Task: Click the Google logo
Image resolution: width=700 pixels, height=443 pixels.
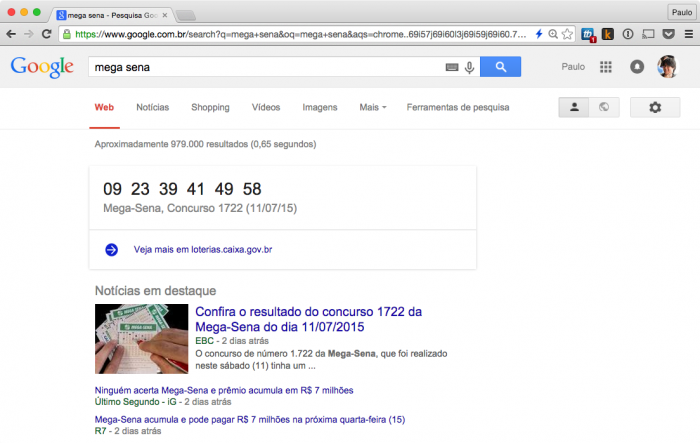Action: (42, 67)
